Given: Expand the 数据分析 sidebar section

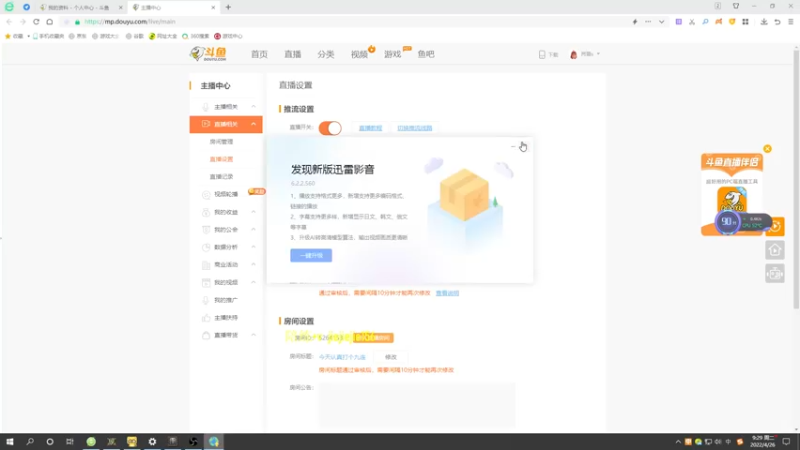Looking at the screenshot, I should (x=254, y=247).
